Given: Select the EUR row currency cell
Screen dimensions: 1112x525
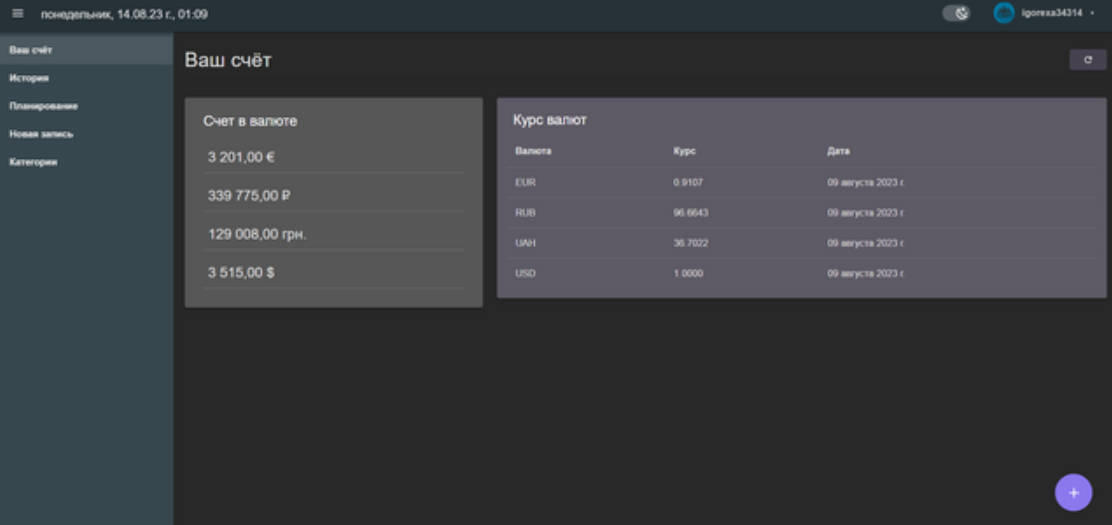Looking at the screenshot, I should tap(526, 182).
